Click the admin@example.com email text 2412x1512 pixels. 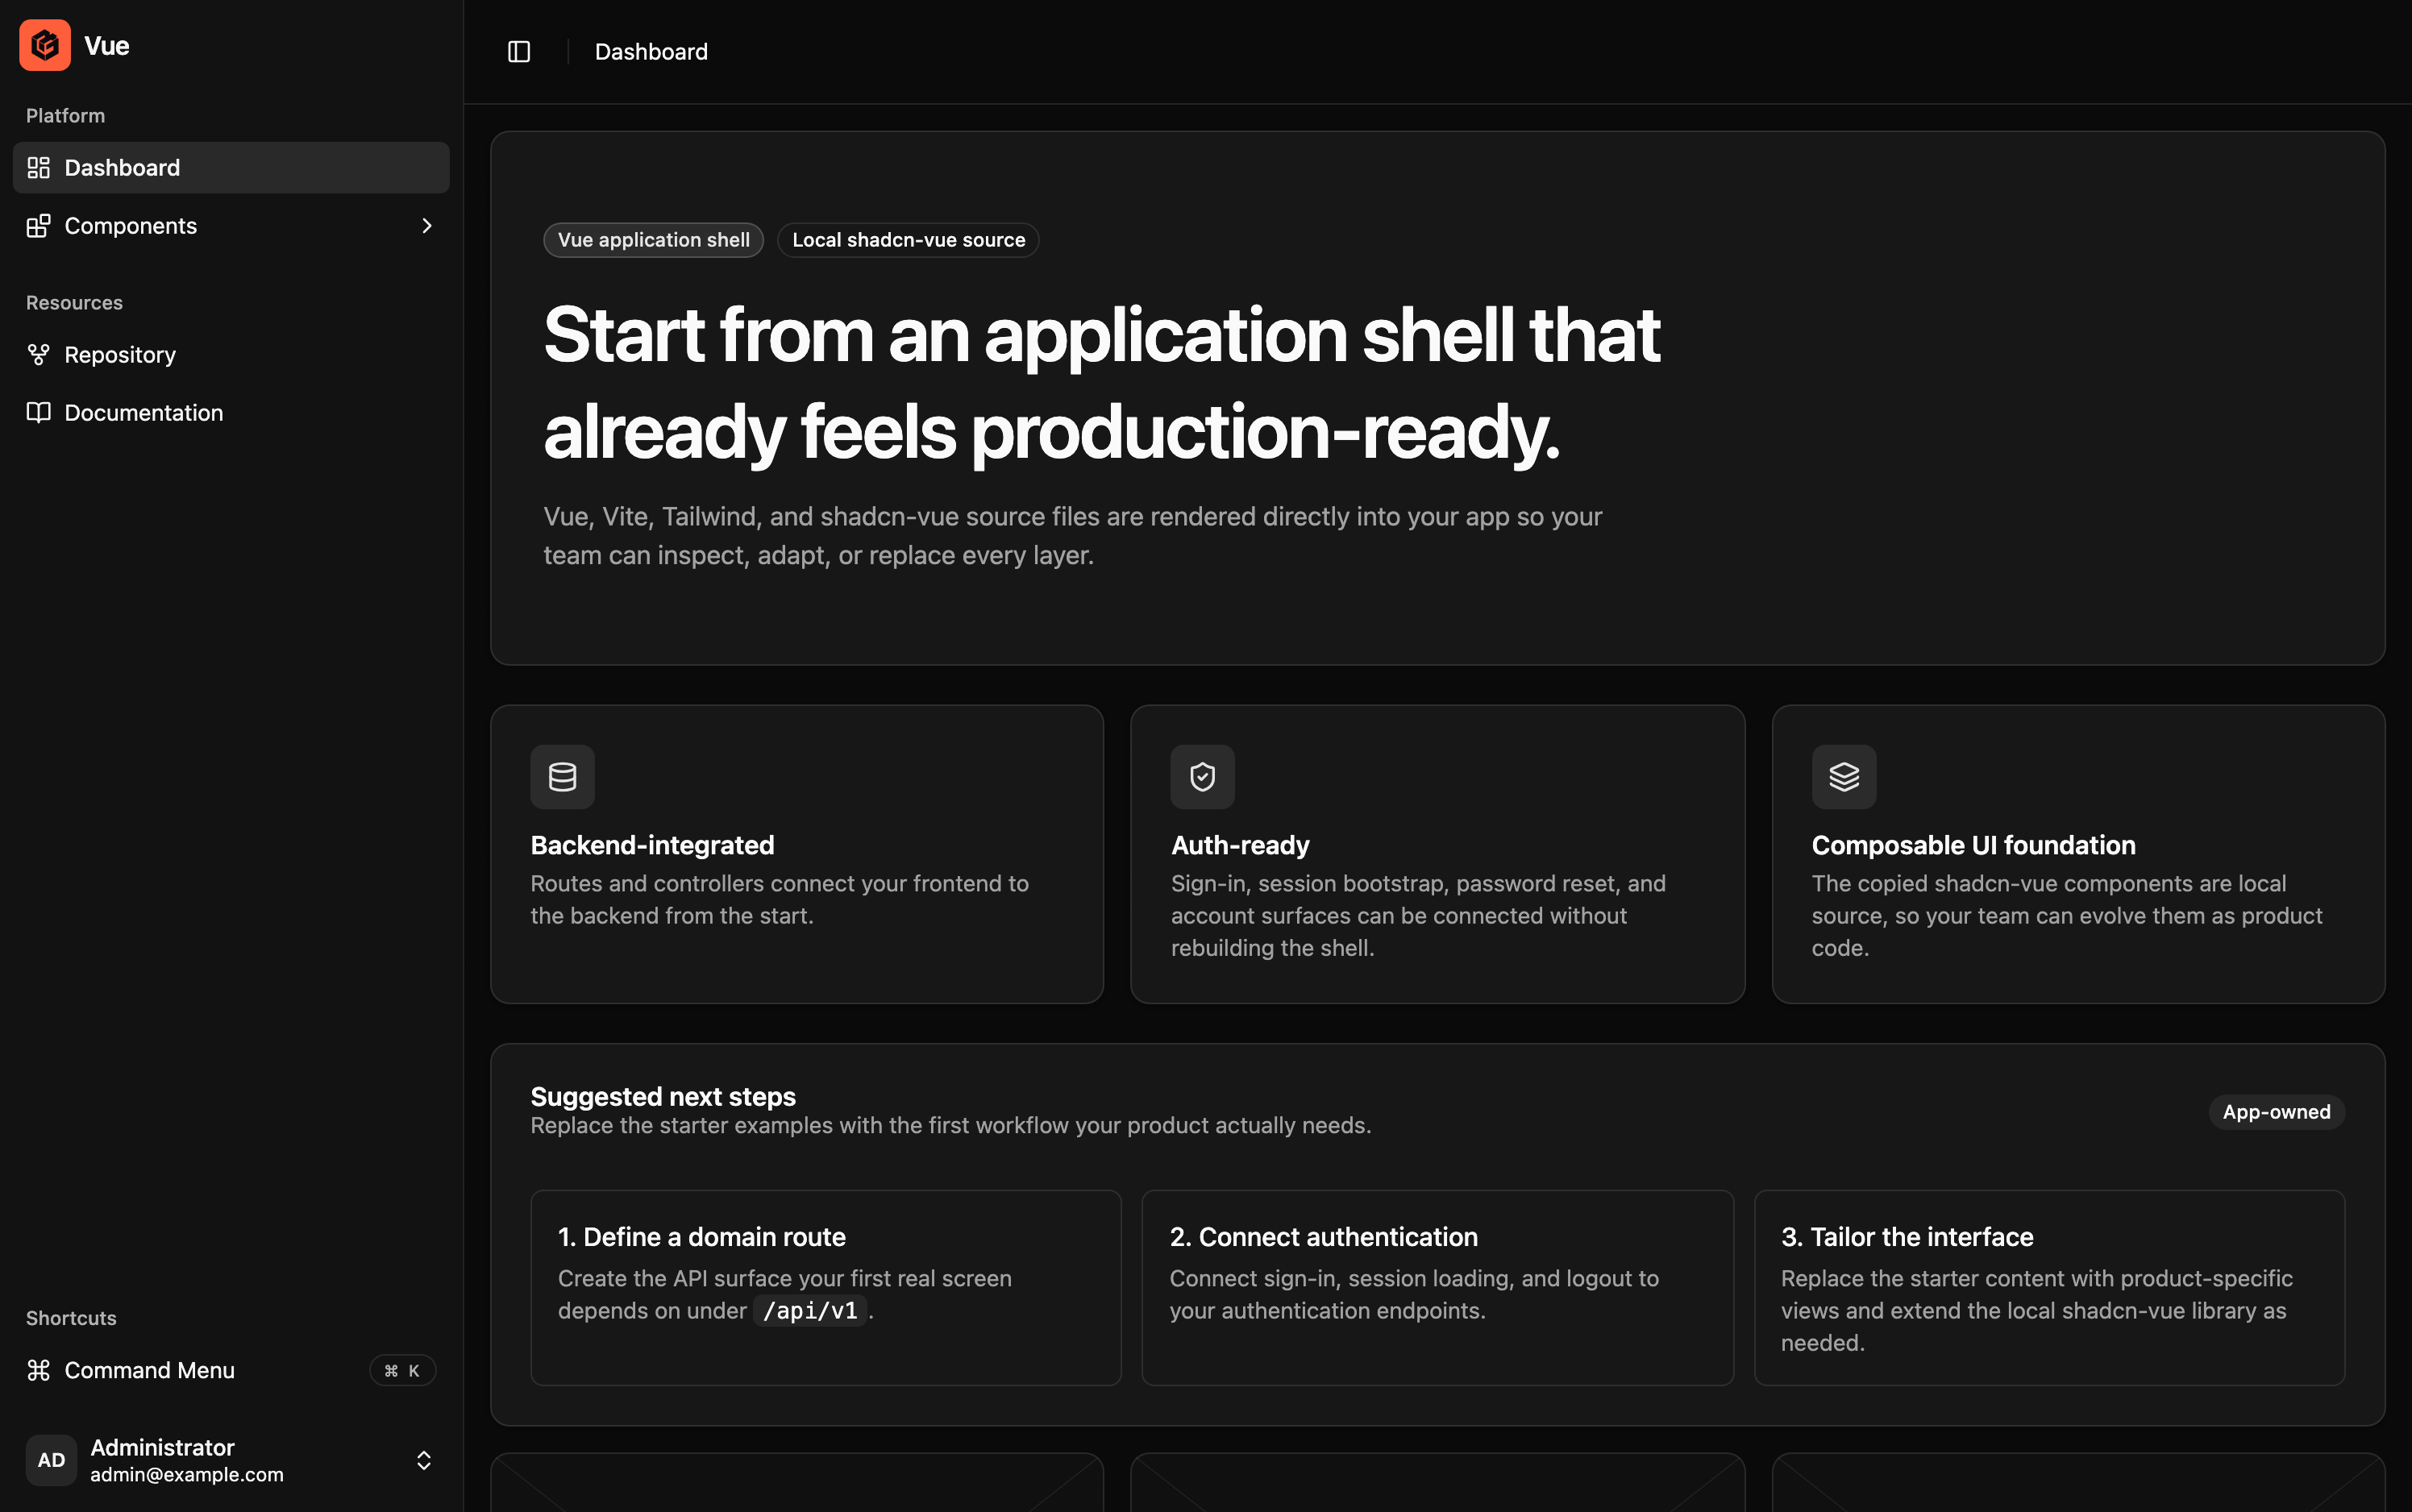187,1474
